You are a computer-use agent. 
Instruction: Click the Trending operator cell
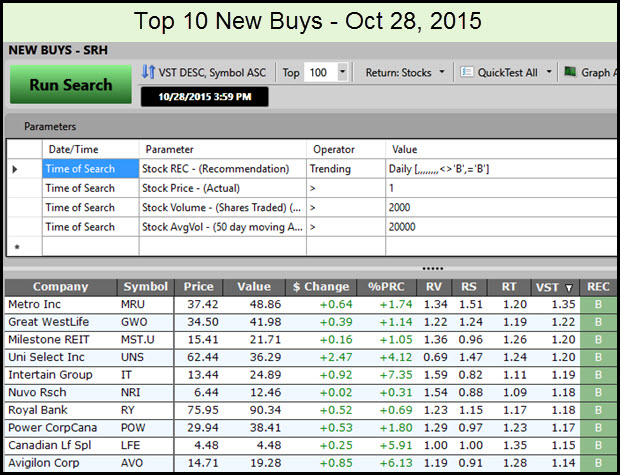[x=346, y=169]
